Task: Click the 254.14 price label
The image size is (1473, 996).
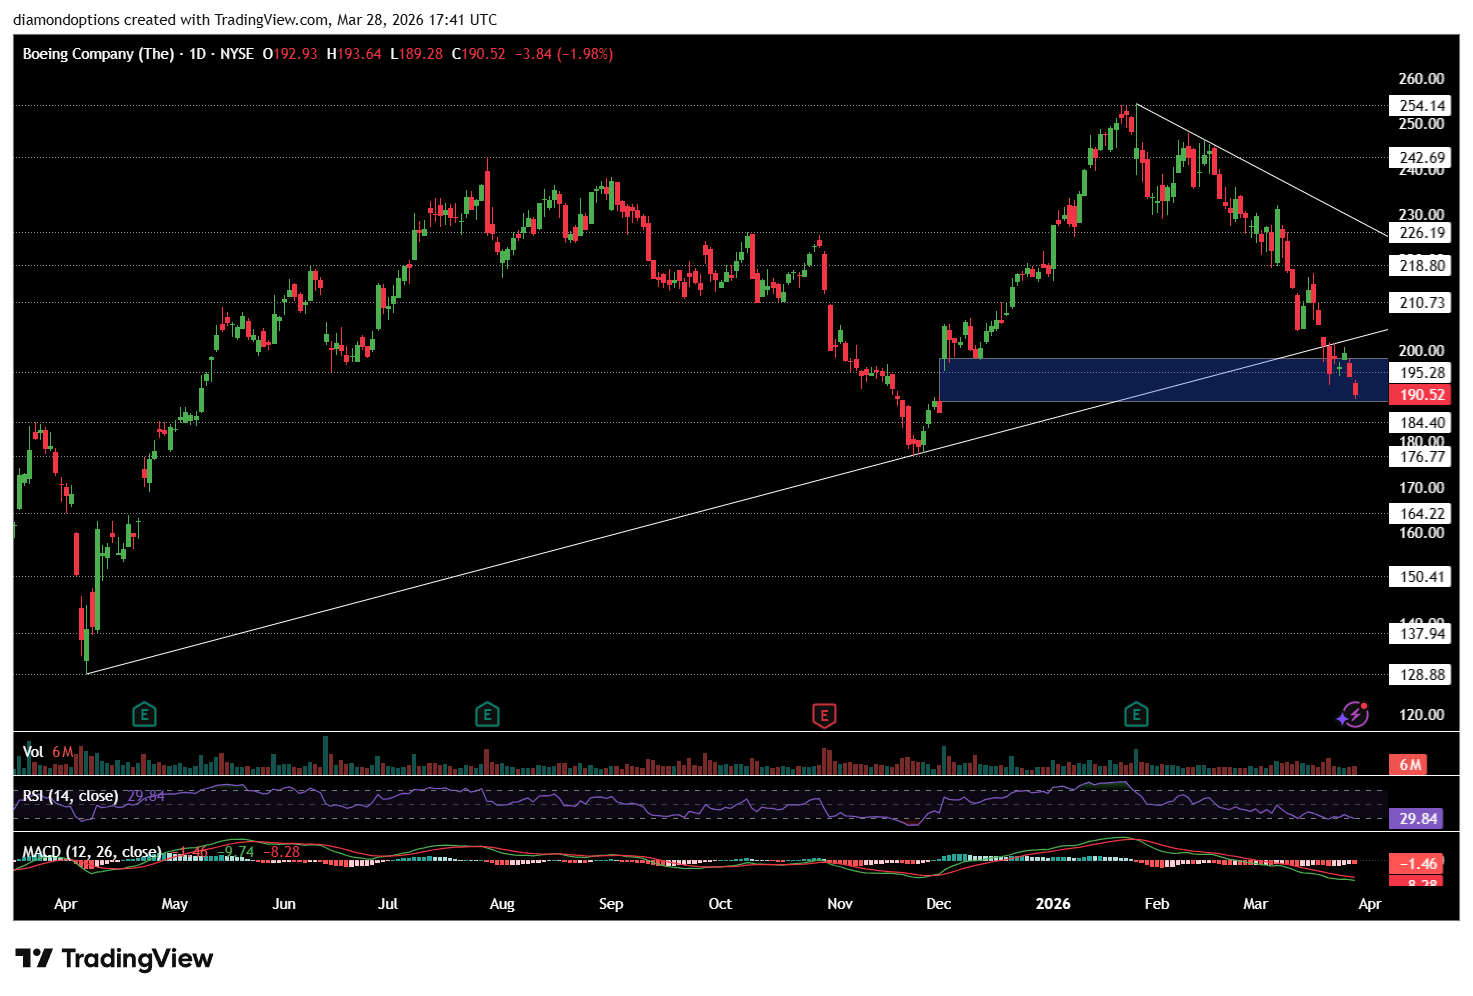Action: pos(1421,106)
